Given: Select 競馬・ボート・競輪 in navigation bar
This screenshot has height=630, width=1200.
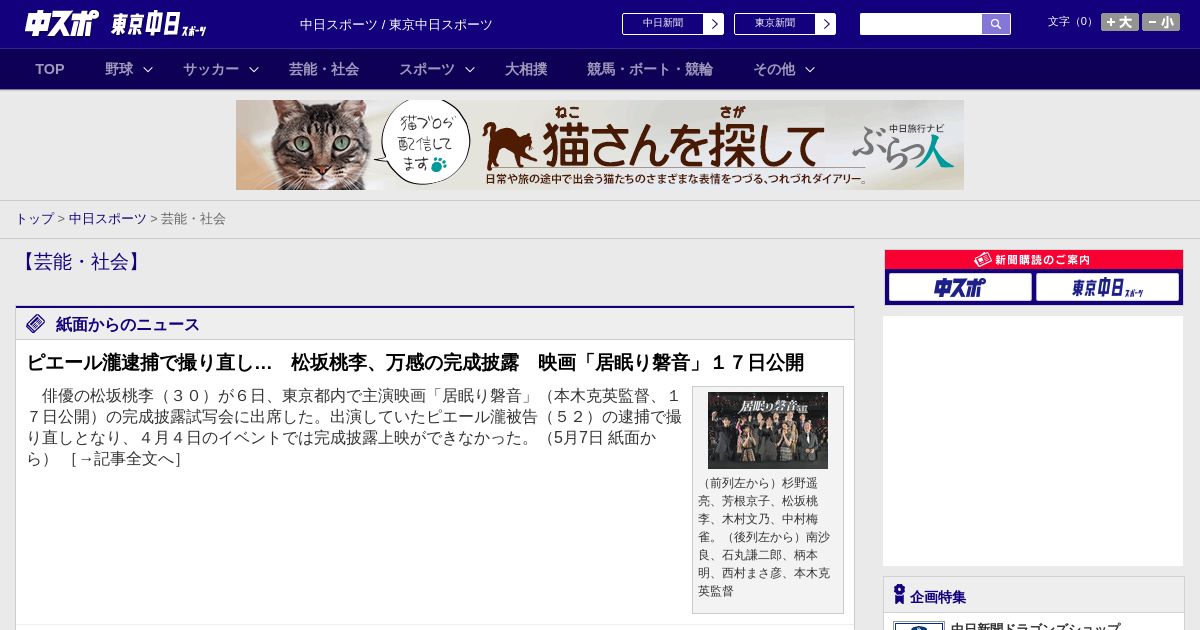Looking at the screenshot, I should [x=650, y=69].
